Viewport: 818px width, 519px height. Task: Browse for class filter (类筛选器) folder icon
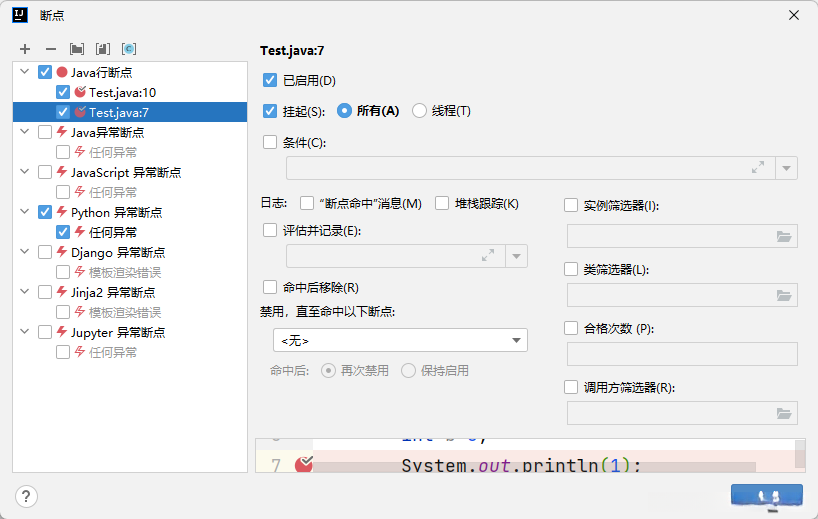click(x=784, y=295)
